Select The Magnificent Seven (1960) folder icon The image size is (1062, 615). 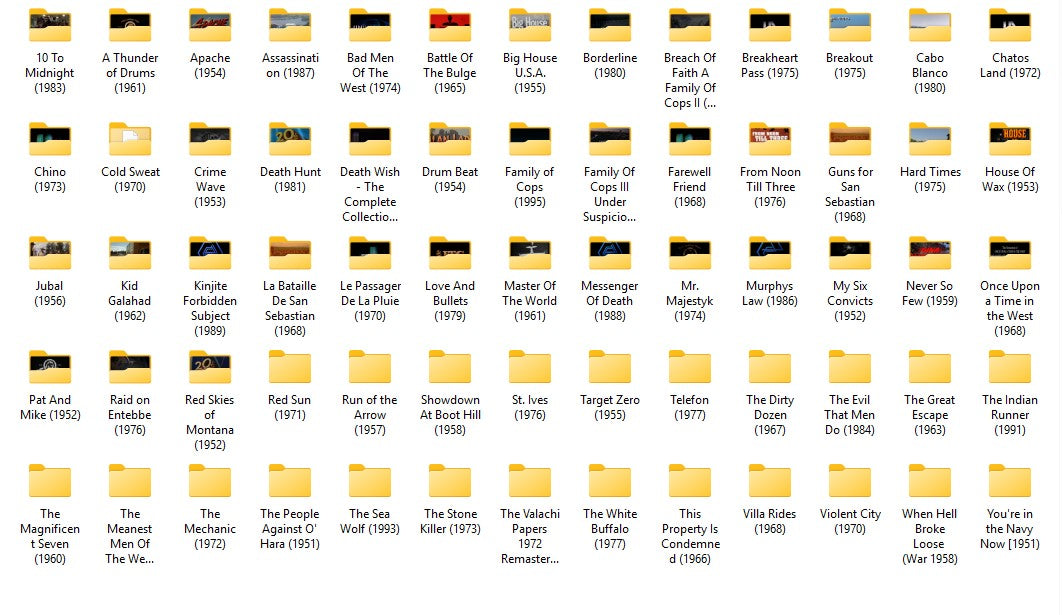(49, 481)
